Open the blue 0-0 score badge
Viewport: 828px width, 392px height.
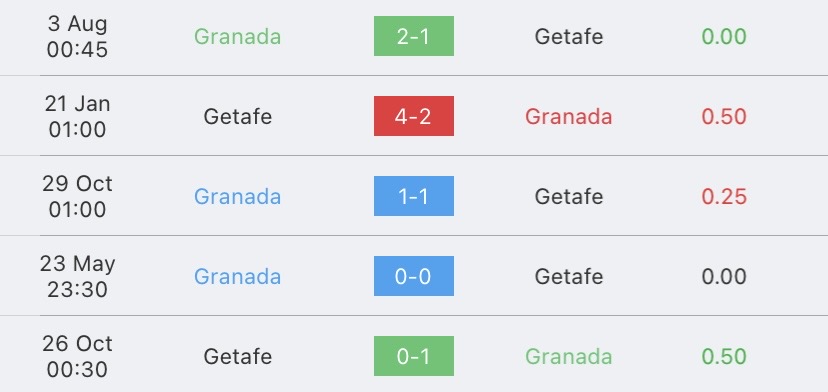pyautogui.click(x=413, y=276)
